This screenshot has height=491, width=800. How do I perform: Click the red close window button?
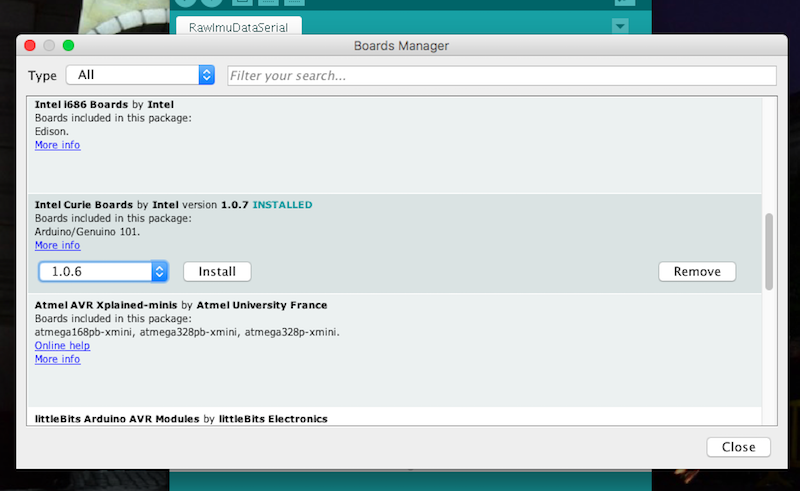[x=30, y=45]
